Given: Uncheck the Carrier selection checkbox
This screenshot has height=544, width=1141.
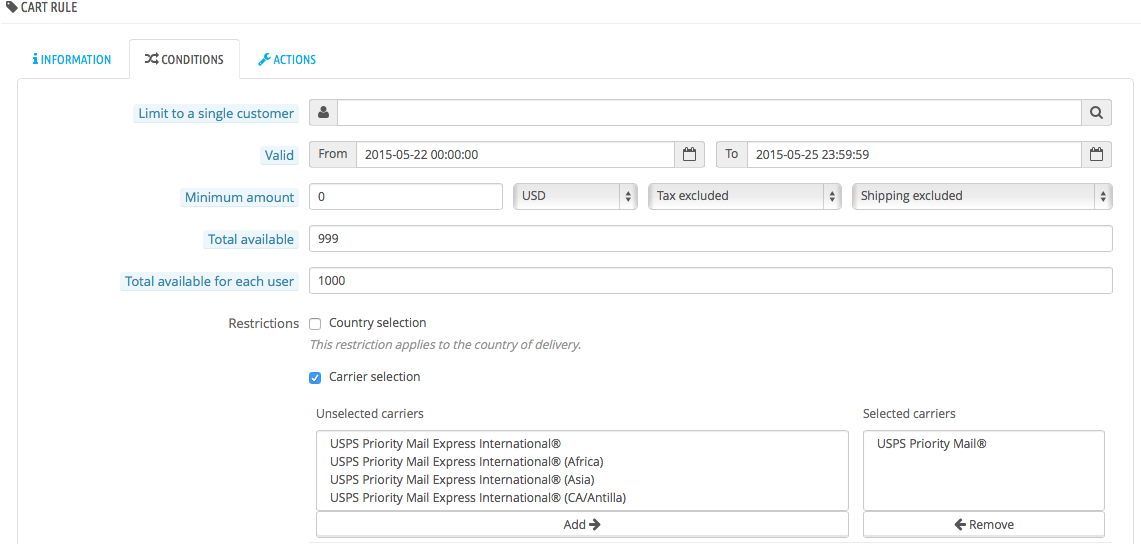Looking at the screenshot, I should [x=315, y=377].
